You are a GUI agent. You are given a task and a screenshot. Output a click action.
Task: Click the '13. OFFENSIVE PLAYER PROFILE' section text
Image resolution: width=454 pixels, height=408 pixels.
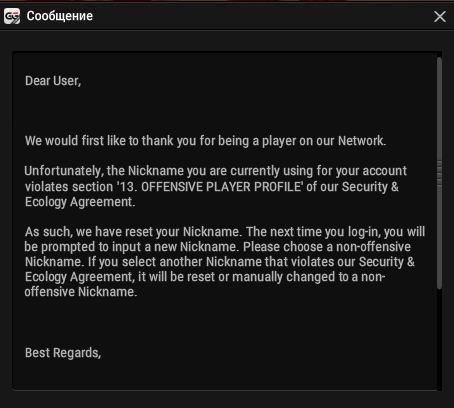coord(210,187)
